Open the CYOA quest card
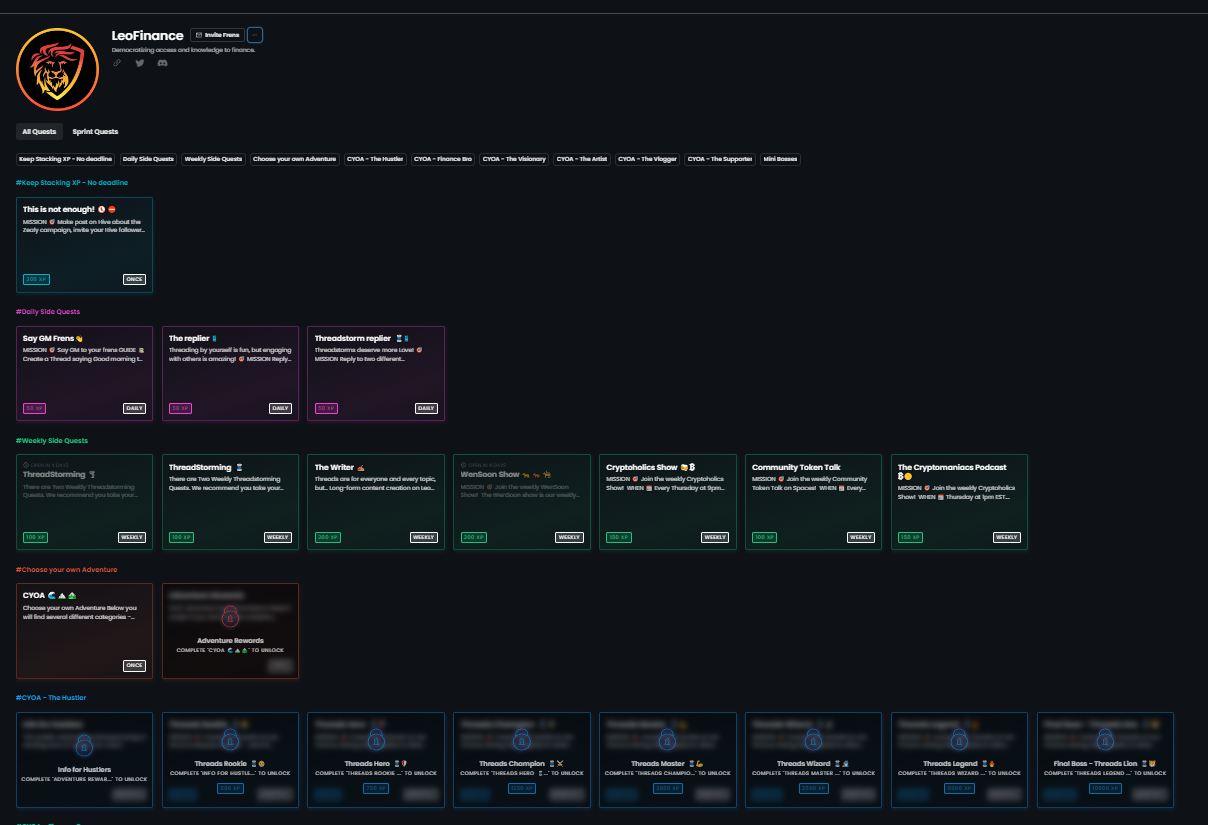Viewport: 1208px width, 825px height. coord(85,631)
